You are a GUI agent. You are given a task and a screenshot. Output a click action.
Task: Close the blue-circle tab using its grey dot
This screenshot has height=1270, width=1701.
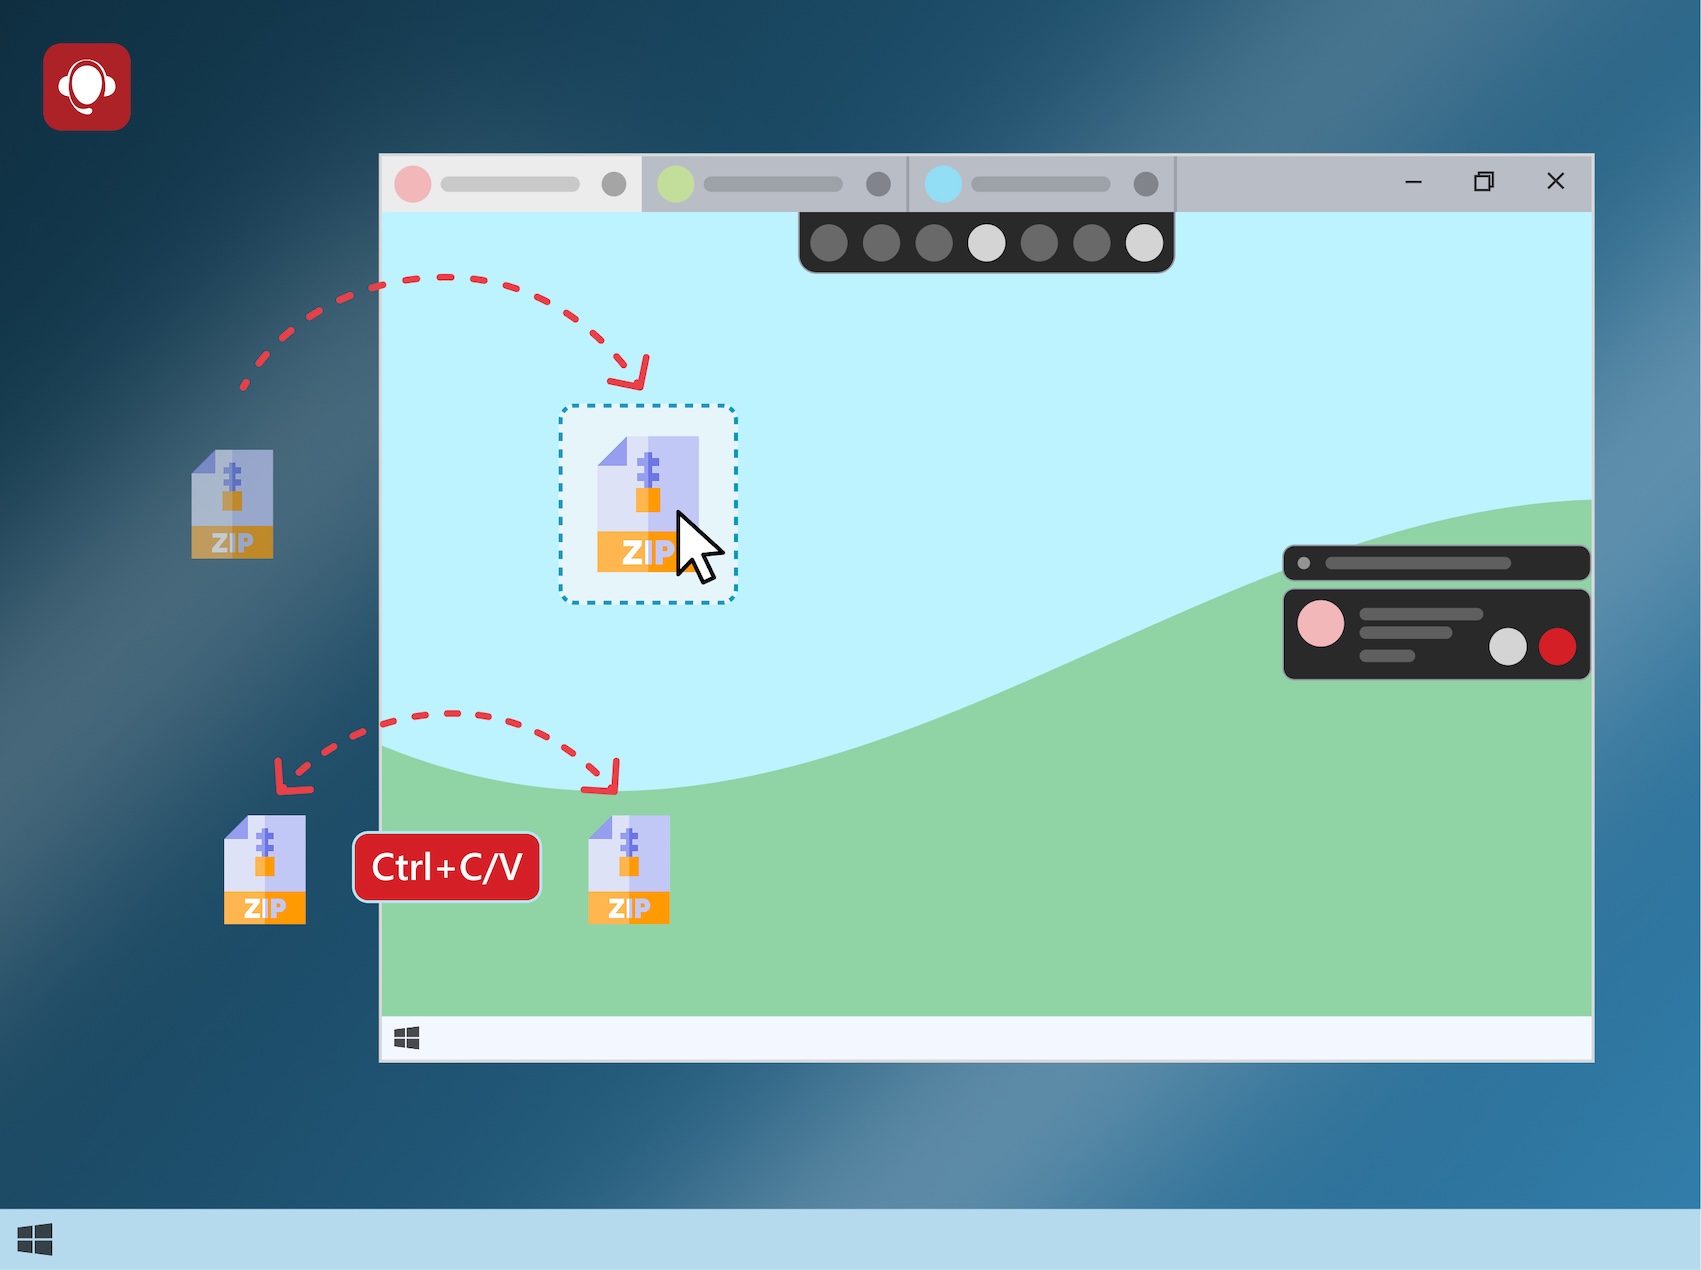(x=1146, y=184)
